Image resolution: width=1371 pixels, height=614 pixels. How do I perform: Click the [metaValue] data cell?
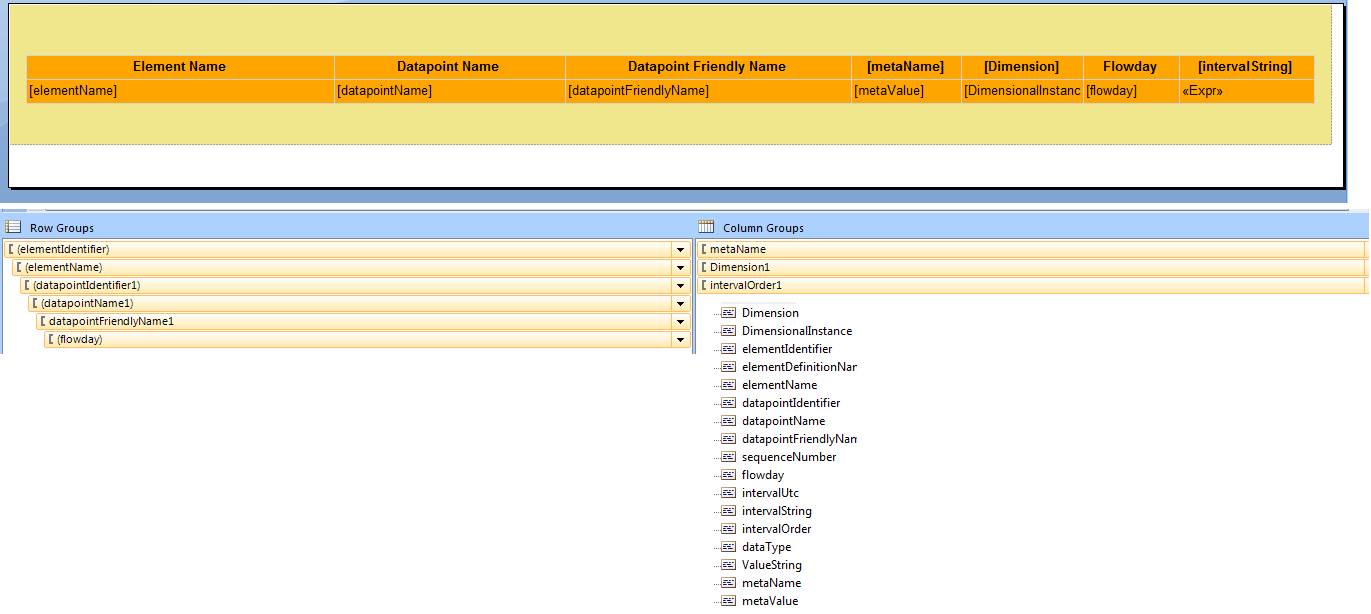click(906, 91)
